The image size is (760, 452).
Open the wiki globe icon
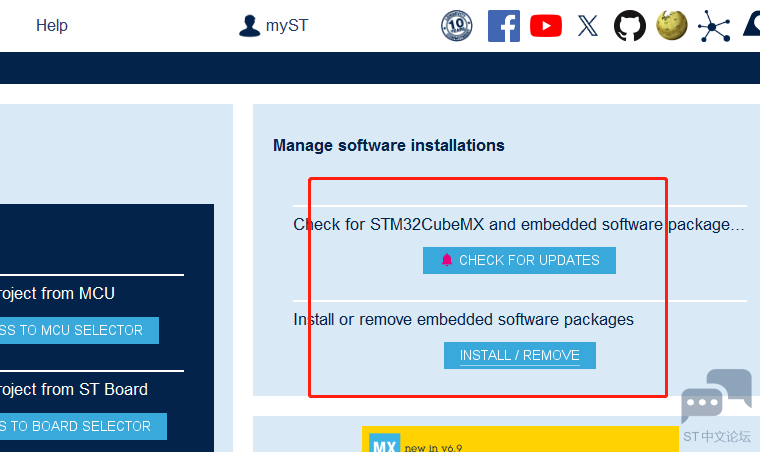tap(672, 25)
